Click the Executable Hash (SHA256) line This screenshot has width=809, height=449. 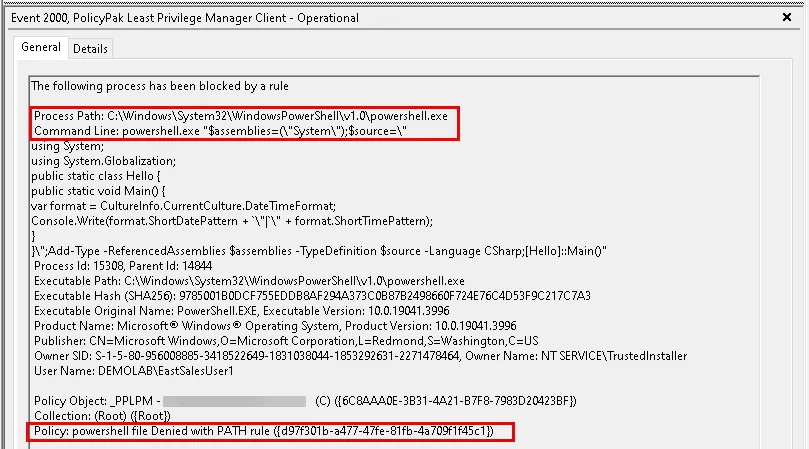[x=312, y=296]
